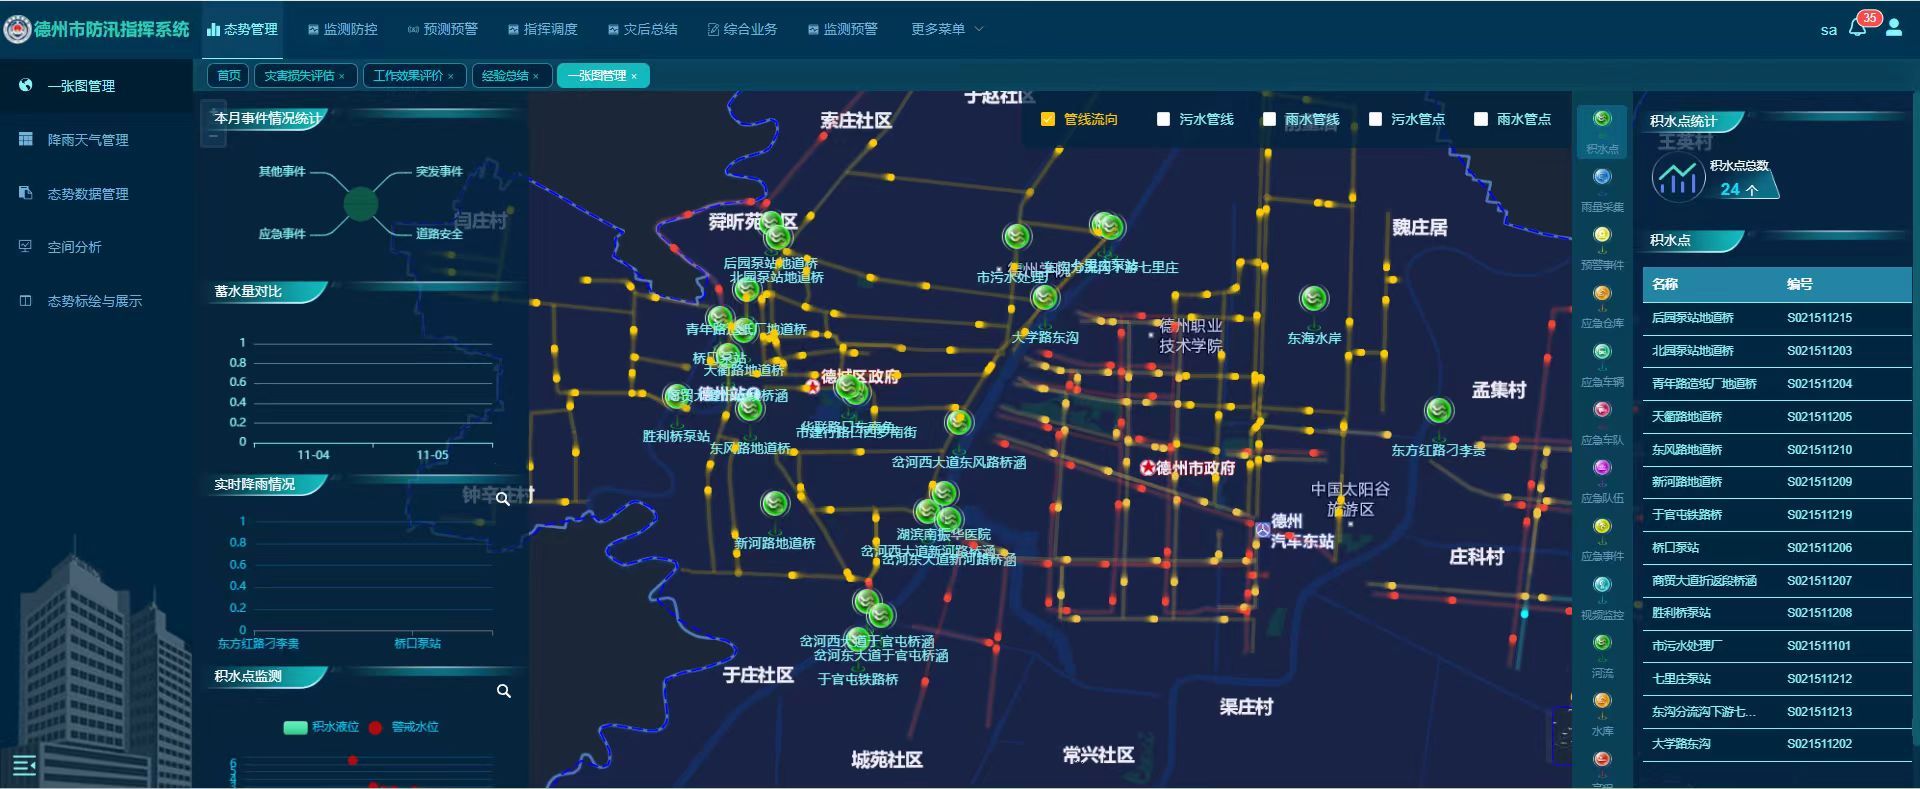Viewport: 1920px width, 789px height.
Task: Uncheck the 管线流向 checkbox
Action: (1048, 119)
